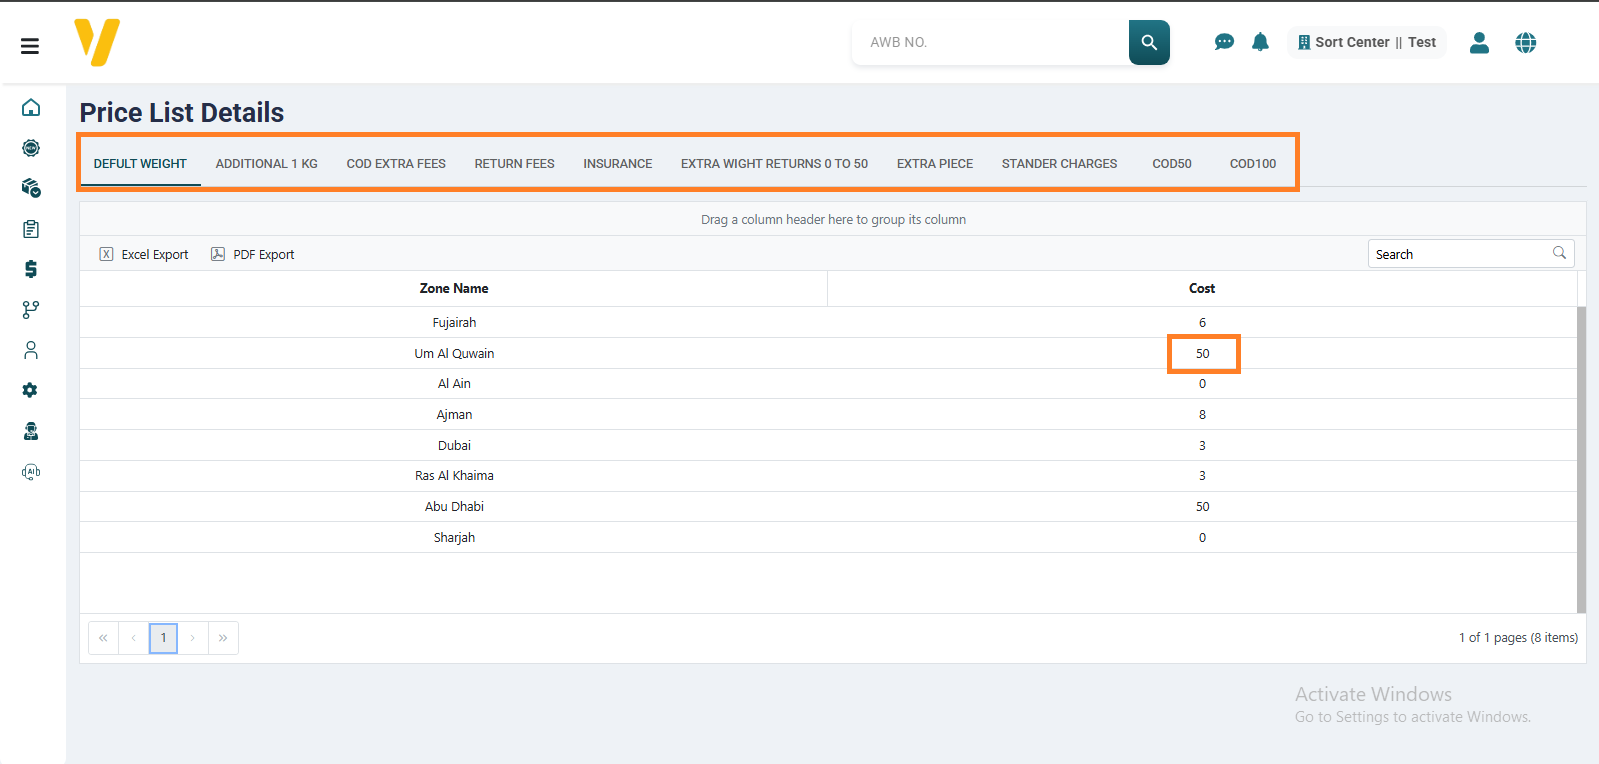The height and width of the screenshot is (764, 1599).
Task: Switch to COD EXTRA FEES tab
Action: point(396,164)
